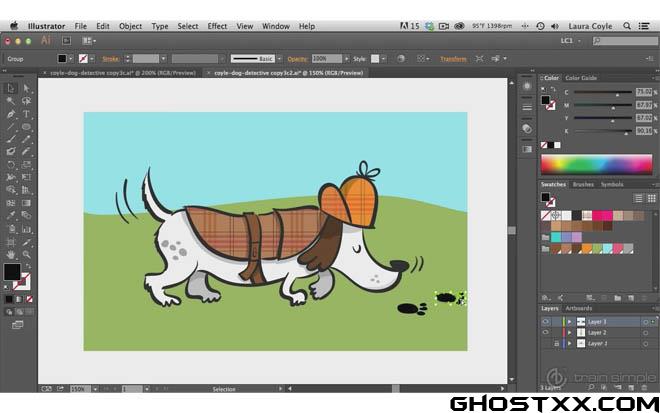This screenshot has height=413, width=660.
Task: Select the Rotate tool
Action: pos(11,165)
